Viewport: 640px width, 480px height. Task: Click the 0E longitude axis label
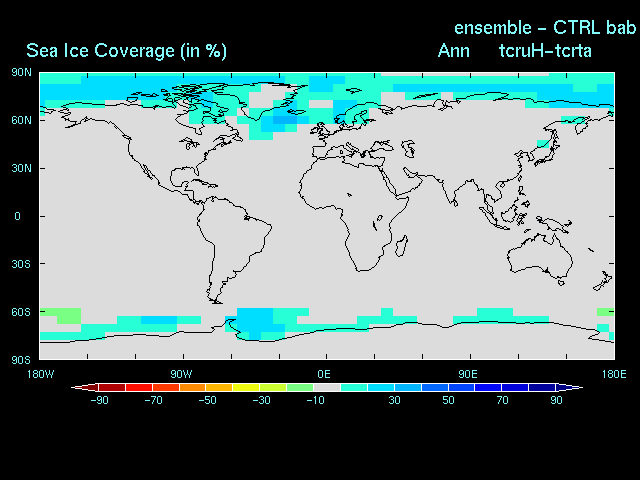[325, 373]
